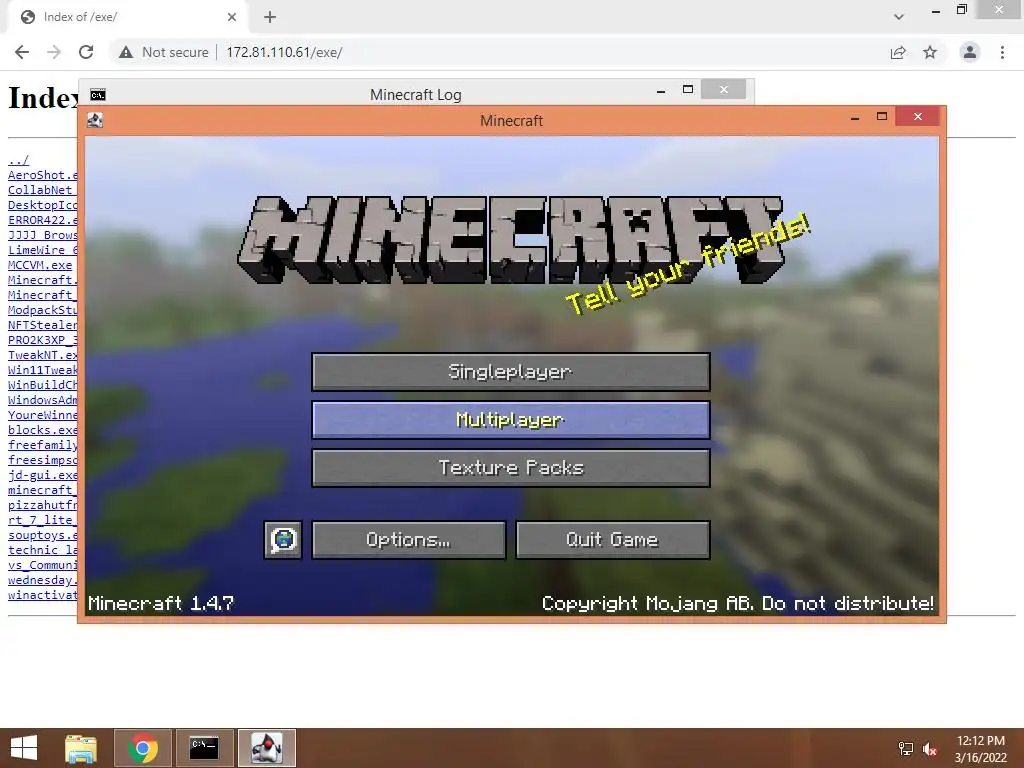The height and width of the screenshot is (768, 1024).
Task: Maximize the Minecraft Log window
Action: point(688,89)
